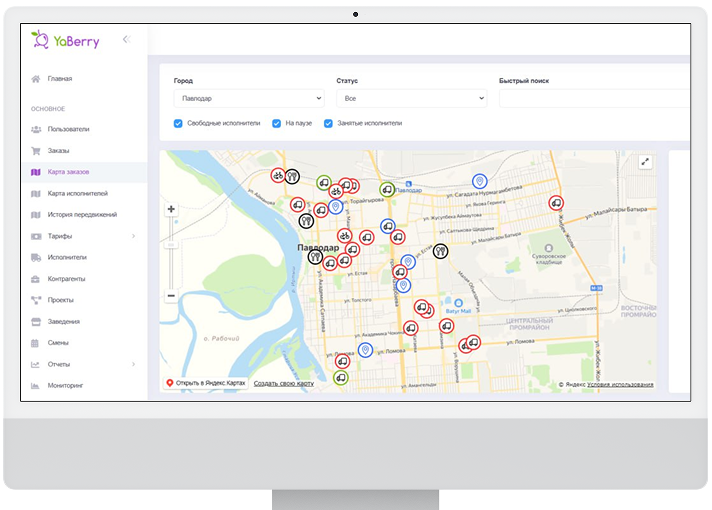Image resolution: width=712 pixels, height=510 pixels.
Task: Open the Статус dropdown showing Все
Action: click(411, 99)
